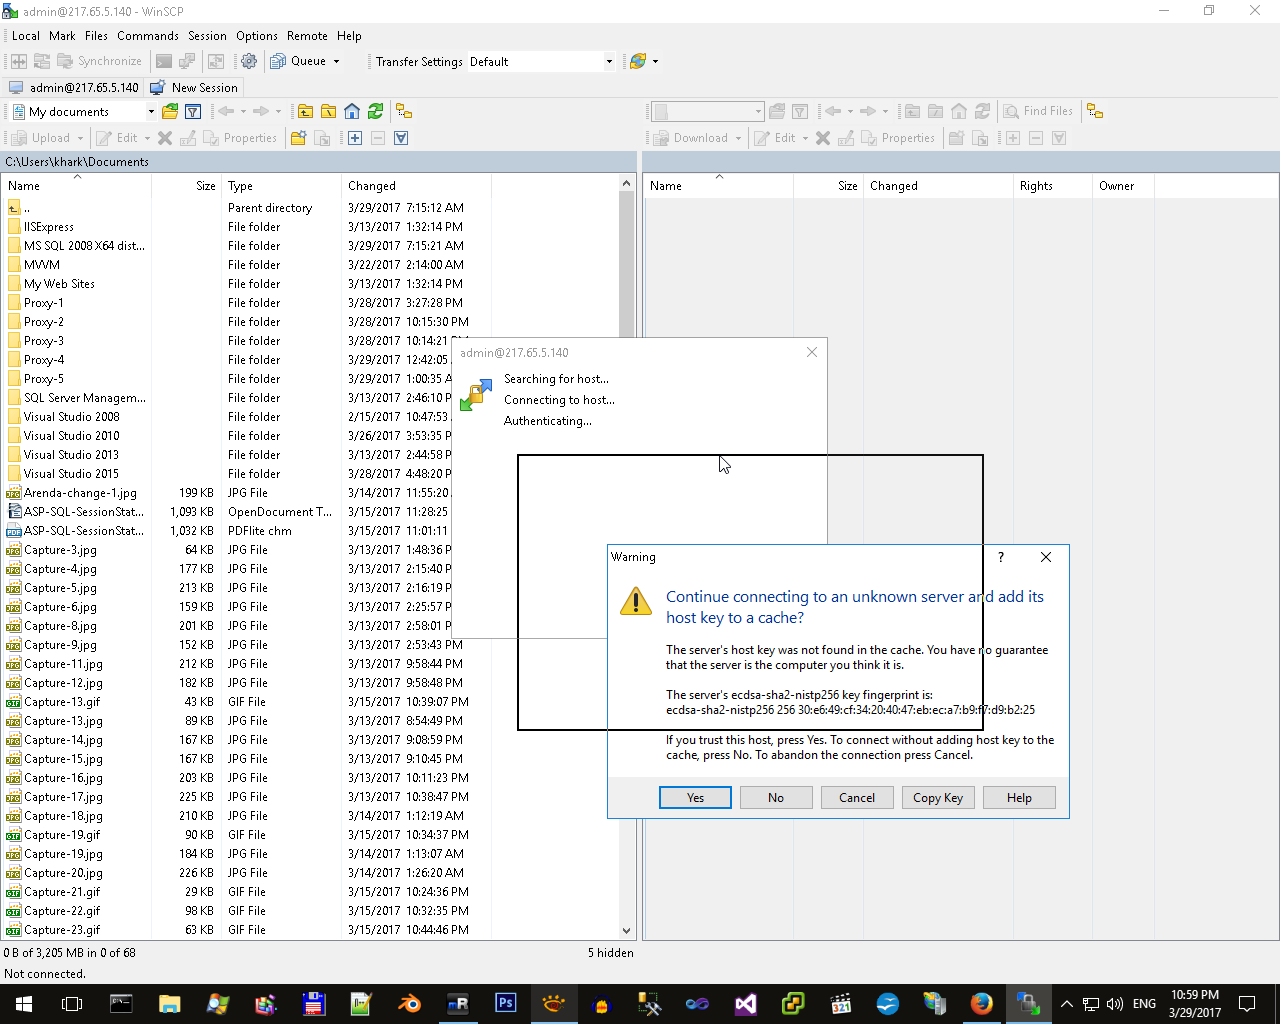Click the local scrollbar down arrow
Image resolution: width=1280 pixels, height=1024 pixels.
[x=627, y=930]
